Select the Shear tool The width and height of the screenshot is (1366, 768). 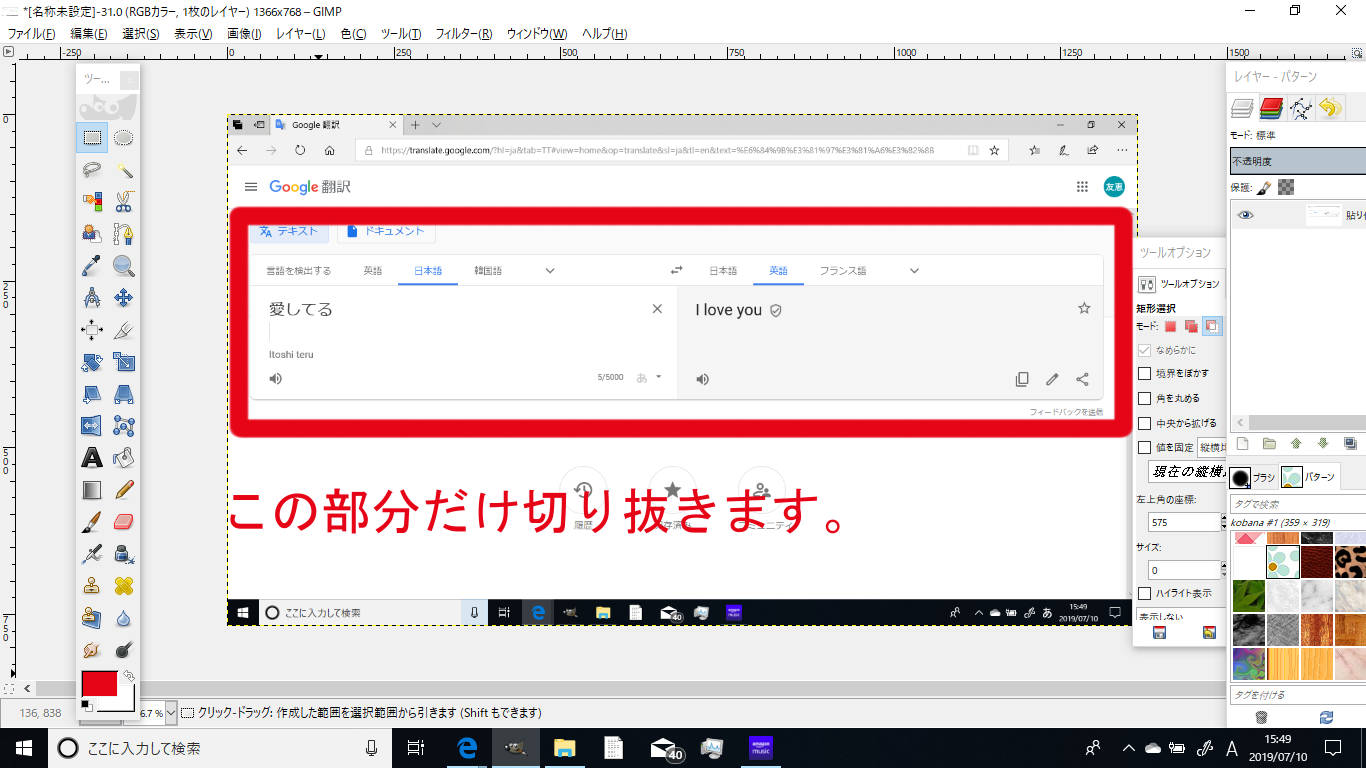tap(92, 394)
